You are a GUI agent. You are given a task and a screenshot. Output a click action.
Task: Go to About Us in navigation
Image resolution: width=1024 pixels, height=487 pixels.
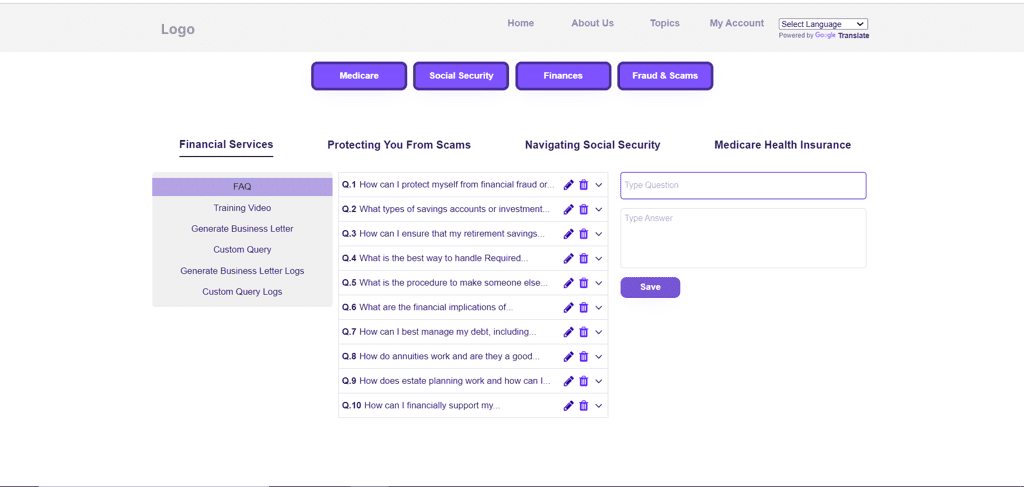(x=592, y=23)
